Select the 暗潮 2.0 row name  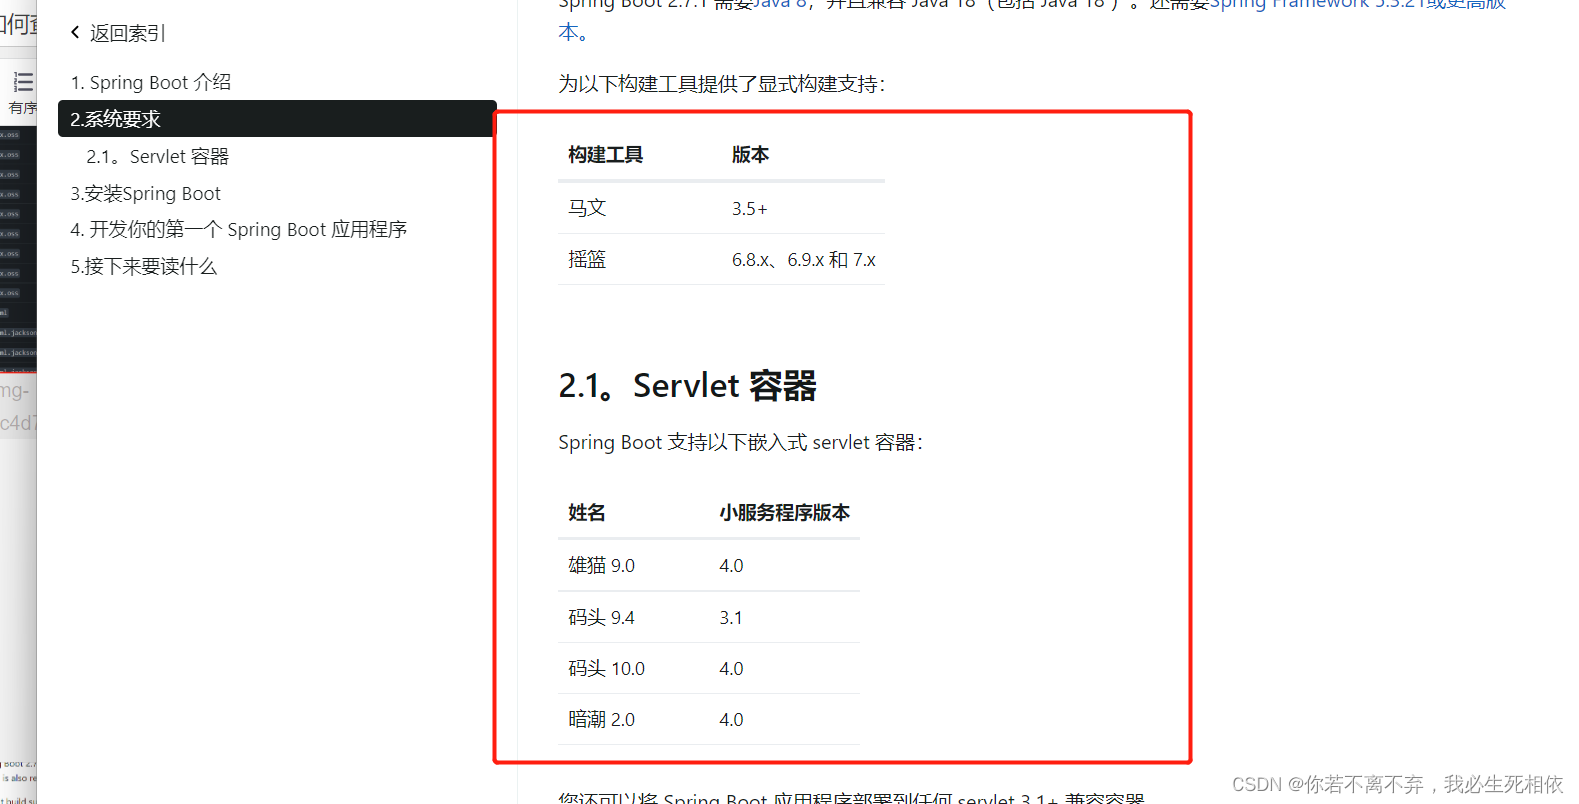(601, 719)
